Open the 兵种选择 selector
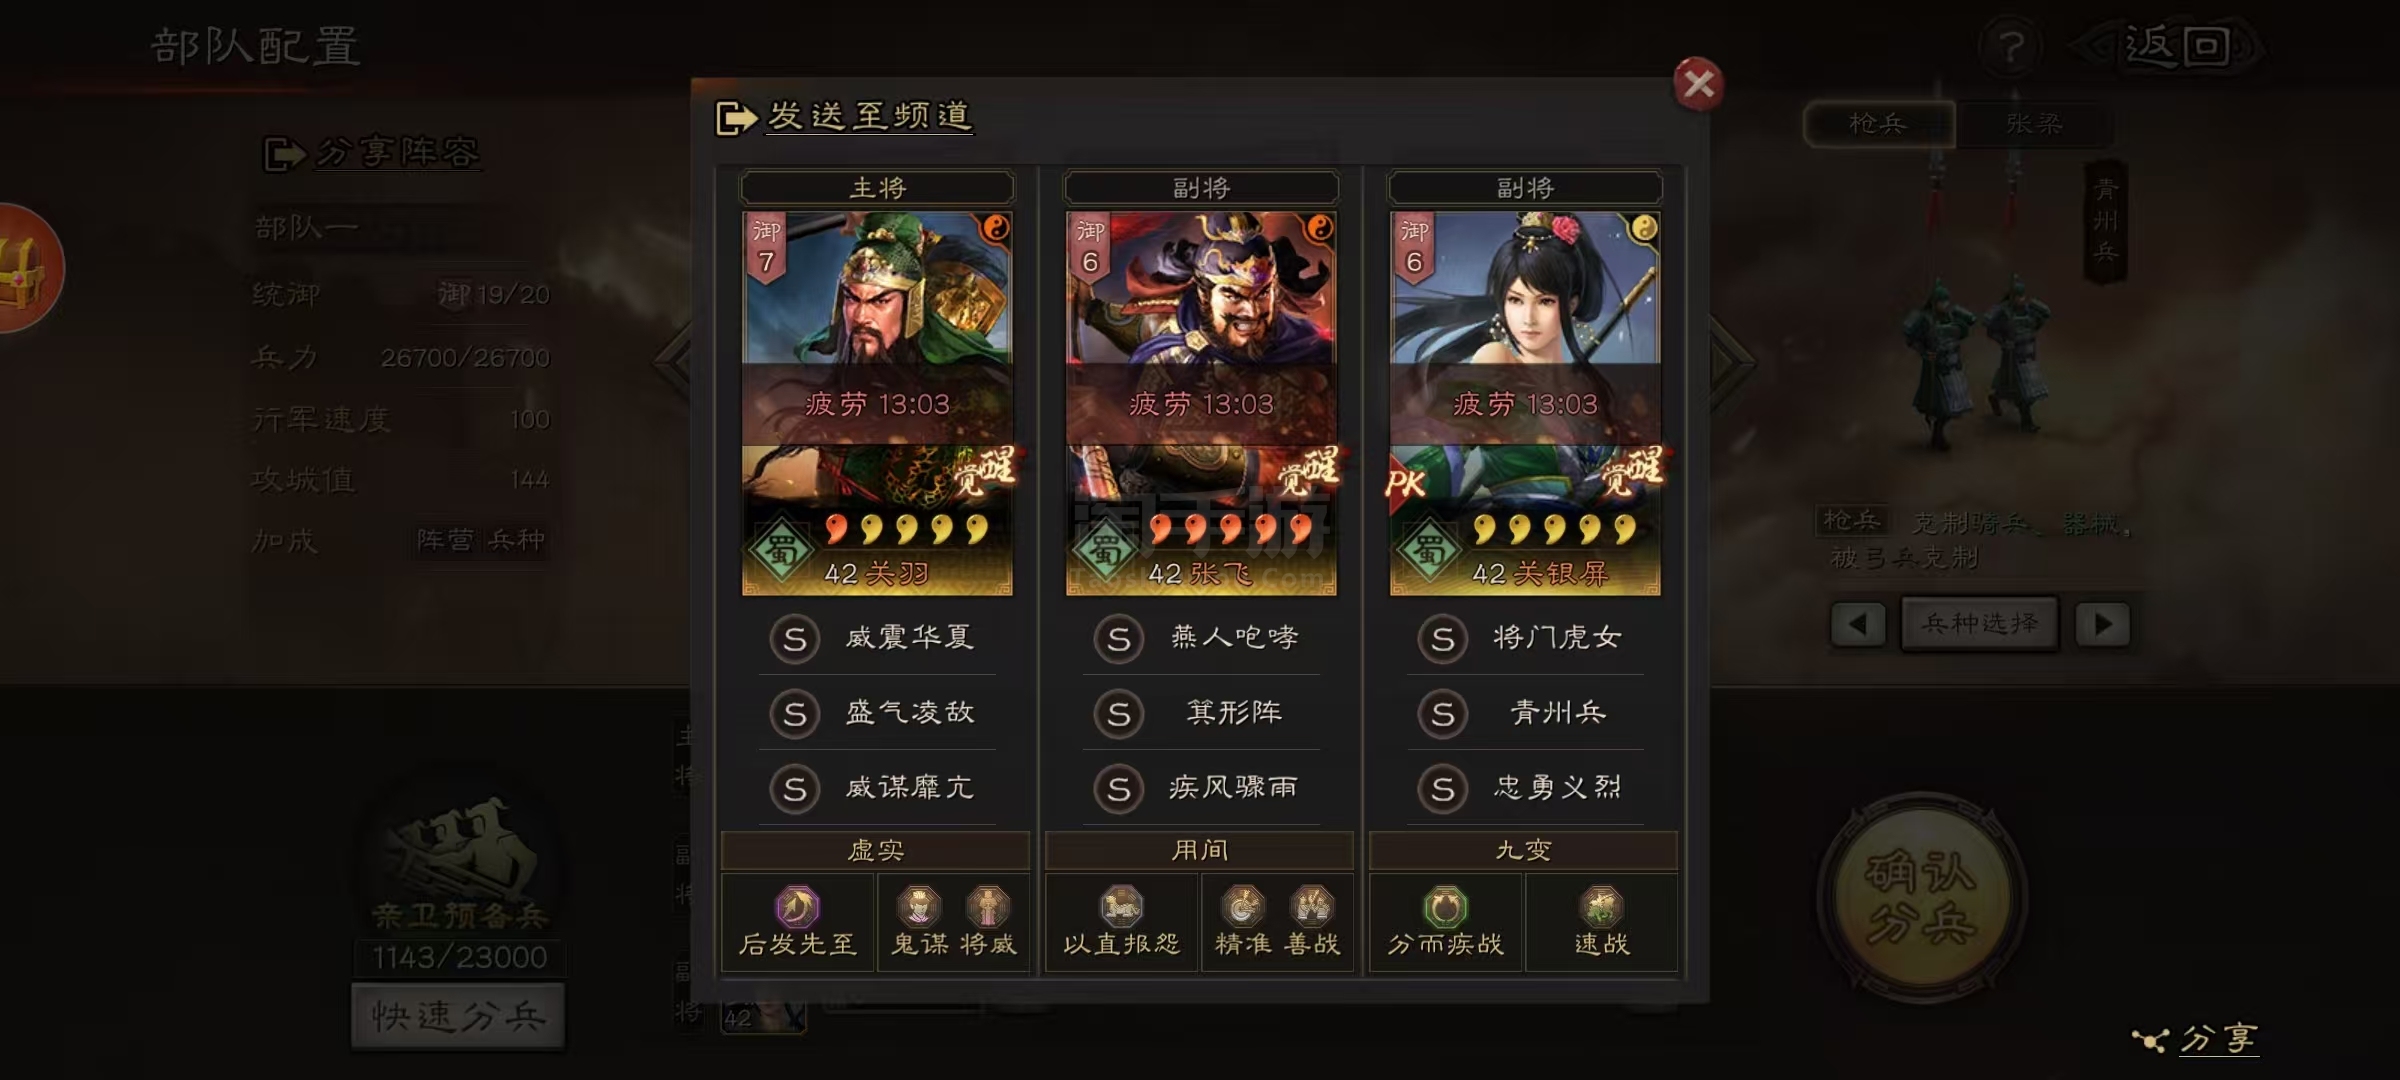2400x1080 pixels. (1980, 624)
